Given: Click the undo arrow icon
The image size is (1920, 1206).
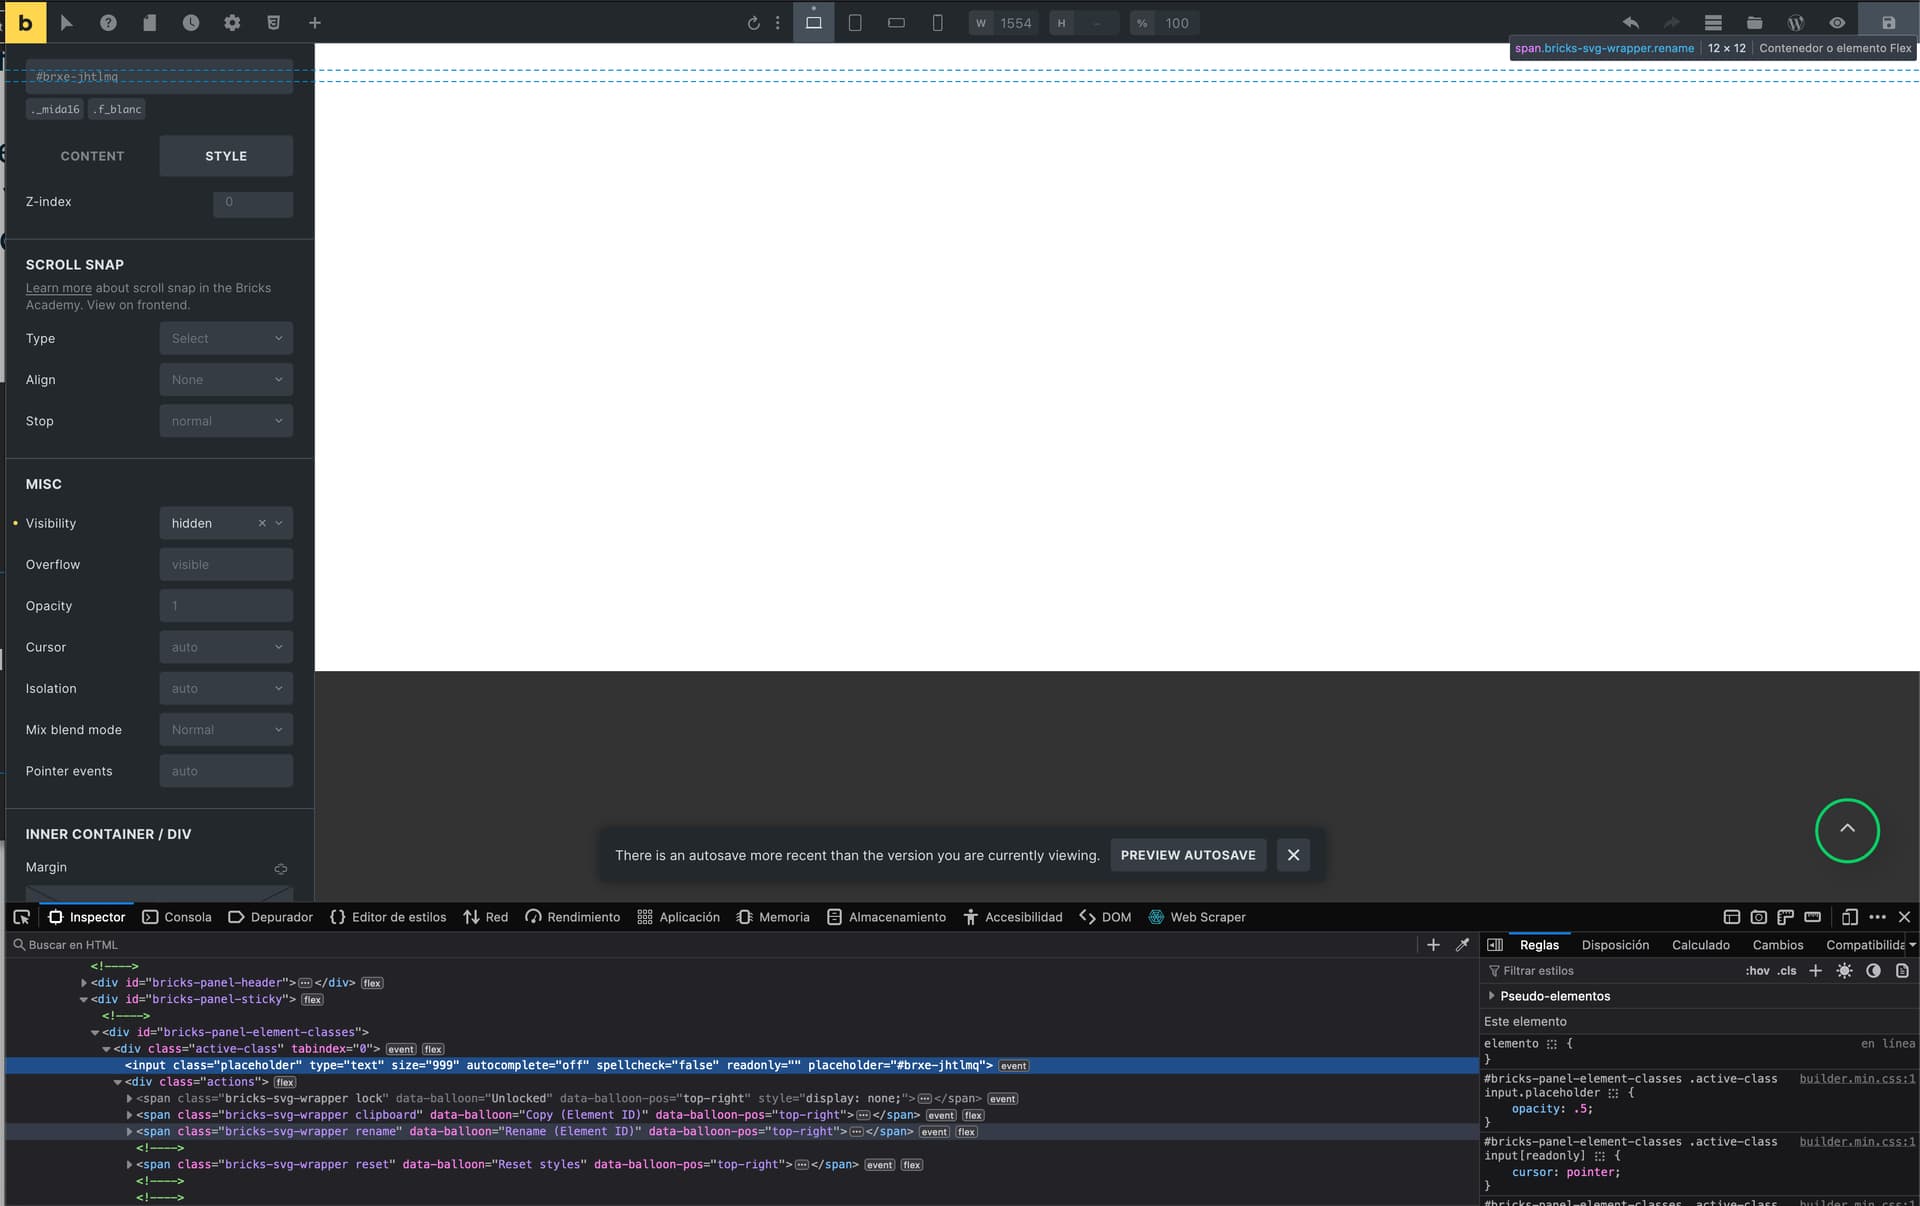Looking at the screenshot, I should [1630, 23].
